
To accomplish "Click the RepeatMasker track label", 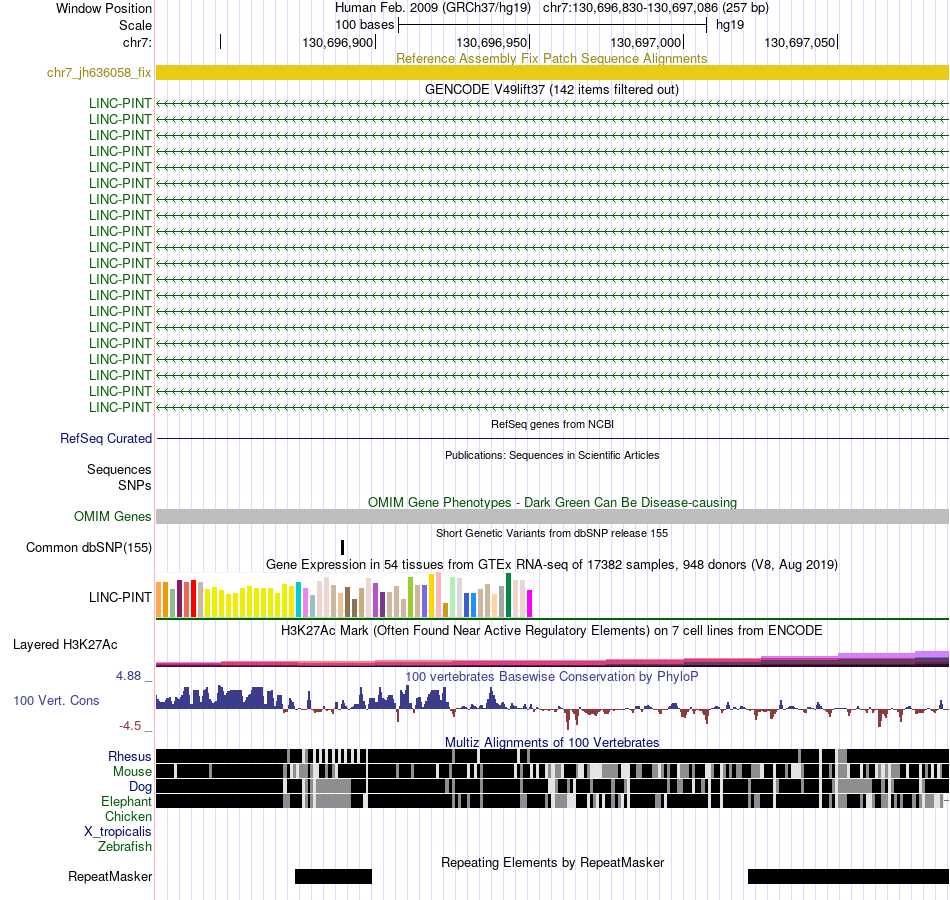I will pos(110,876).
